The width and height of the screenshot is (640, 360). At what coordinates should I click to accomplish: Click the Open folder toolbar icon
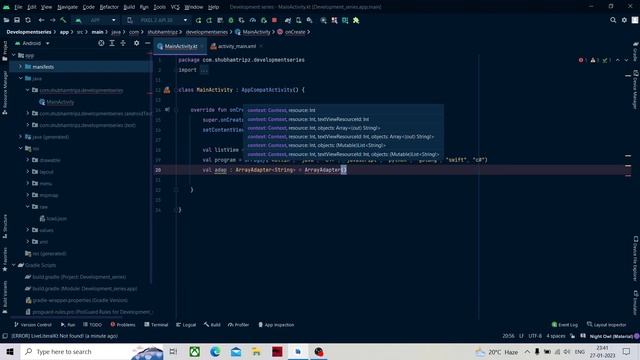click(6, 20)
